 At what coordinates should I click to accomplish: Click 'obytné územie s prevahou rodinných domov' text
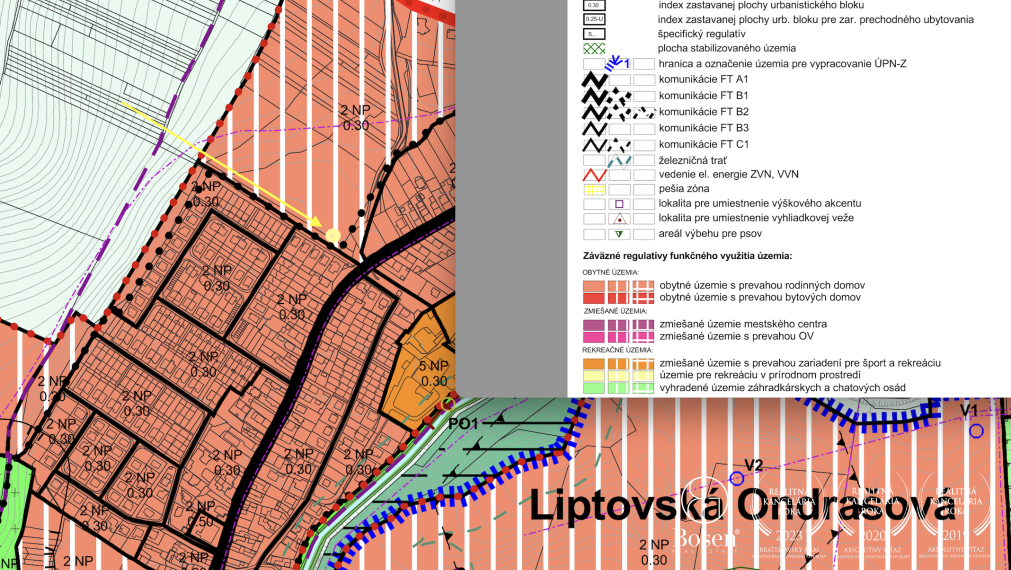tap(762, 285)
